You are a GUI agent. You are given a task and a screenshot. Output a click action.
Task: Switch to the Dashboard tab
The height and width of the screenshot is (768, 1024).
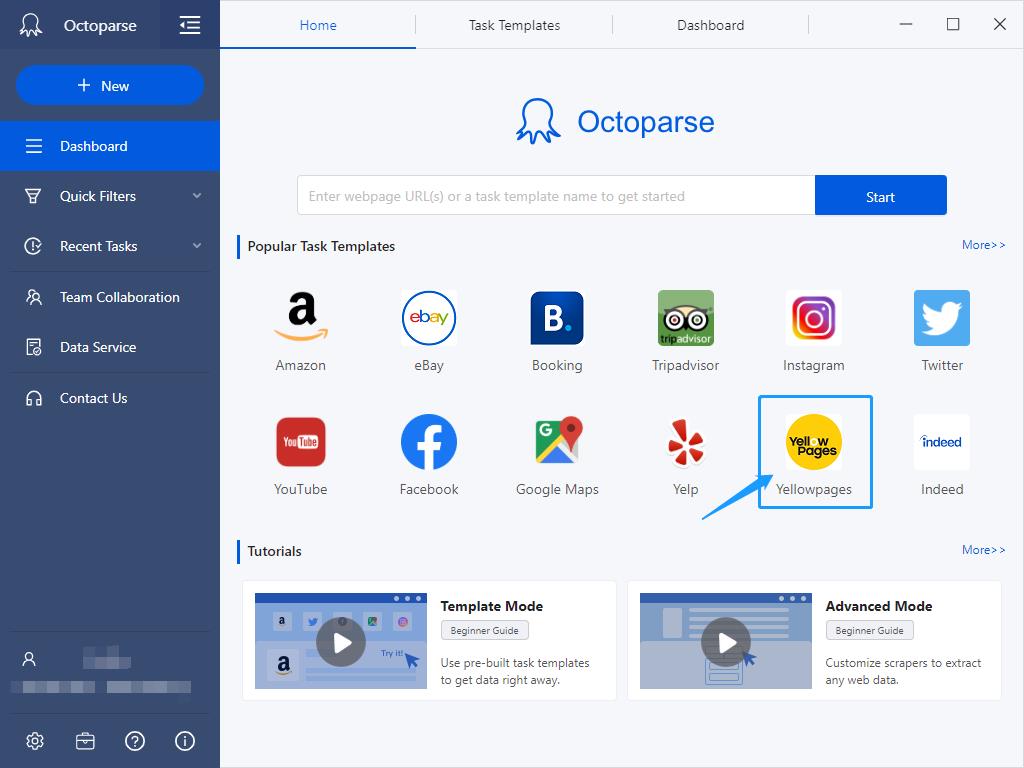point(711,25)
